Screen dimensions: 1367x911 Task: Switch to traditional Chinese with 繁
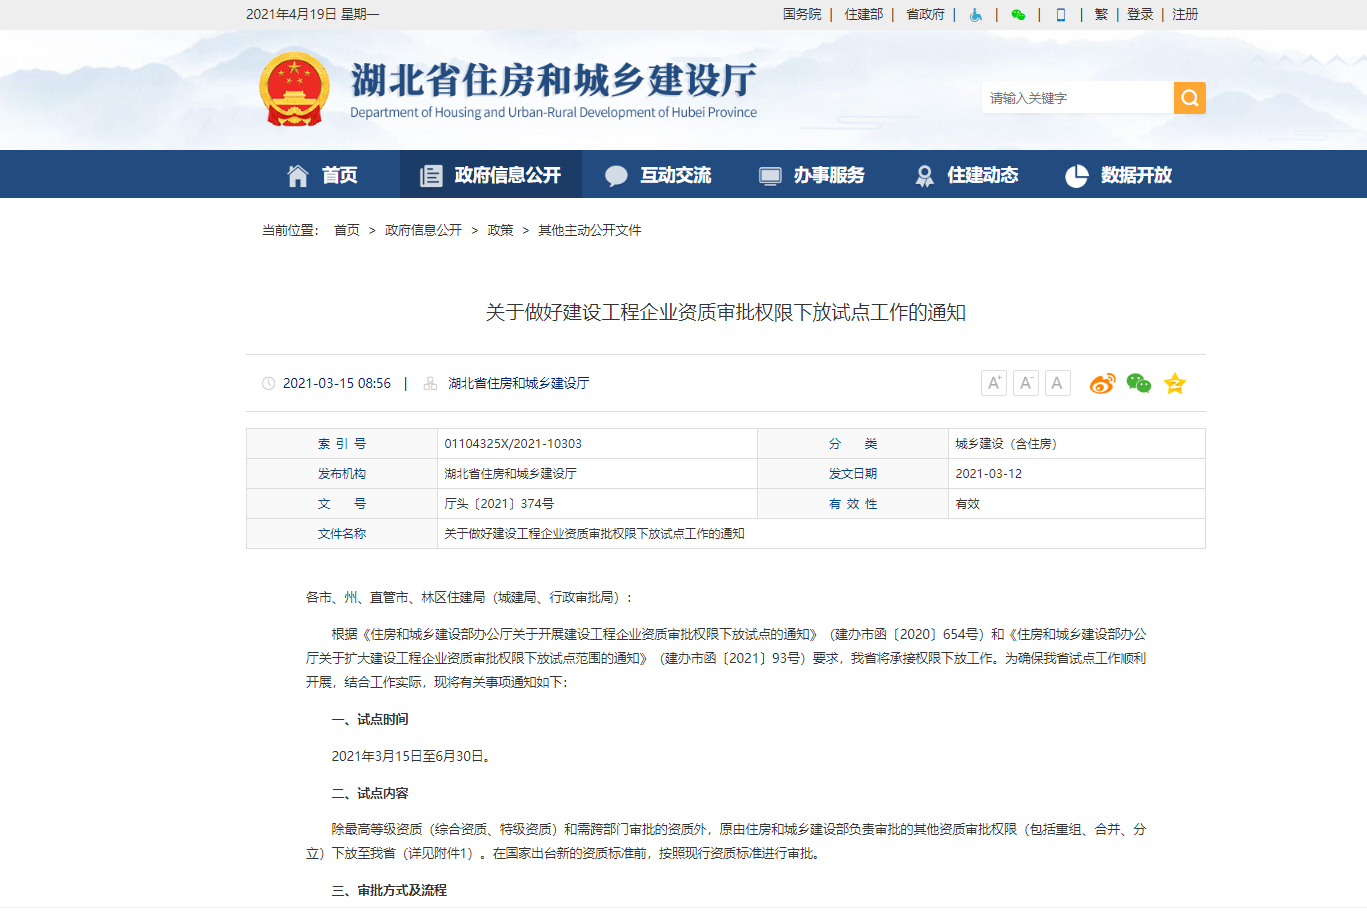1101,15
